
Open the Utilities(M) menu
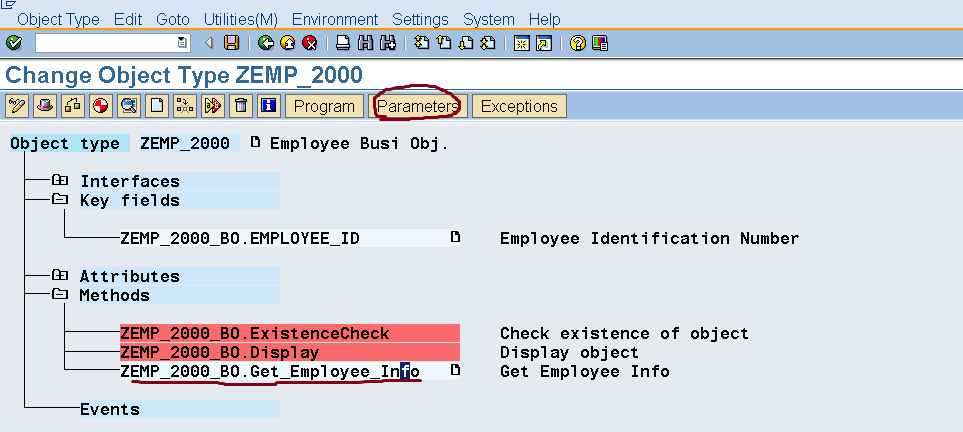[x=241, y=20]
